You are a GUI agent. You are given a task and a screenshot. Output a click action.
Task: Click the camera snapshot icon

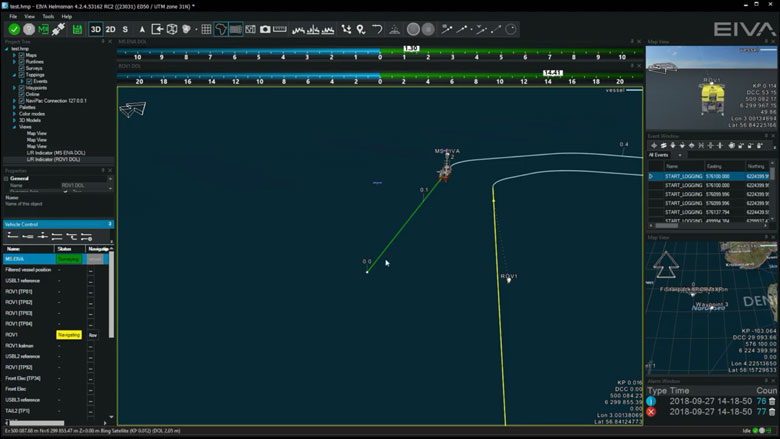(x=266, y=29)
